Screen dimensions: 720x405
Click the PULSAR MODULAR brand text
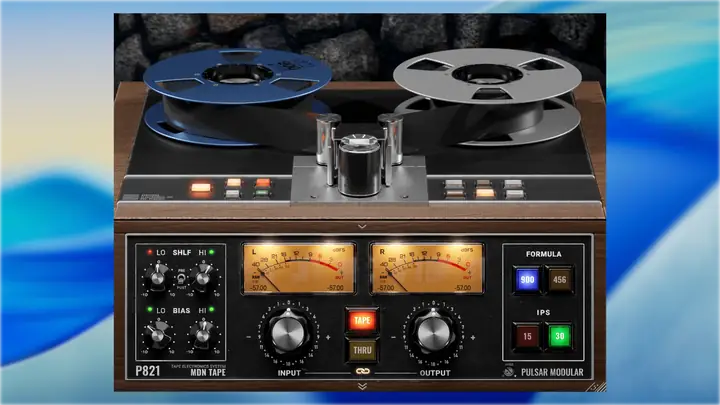pos(552,372)
